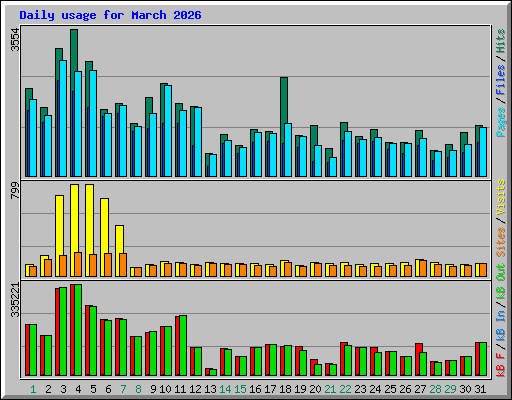Click day 22 on the x-axis
Image resolution: width=512 pixels, height=400 pixels.
345,389
